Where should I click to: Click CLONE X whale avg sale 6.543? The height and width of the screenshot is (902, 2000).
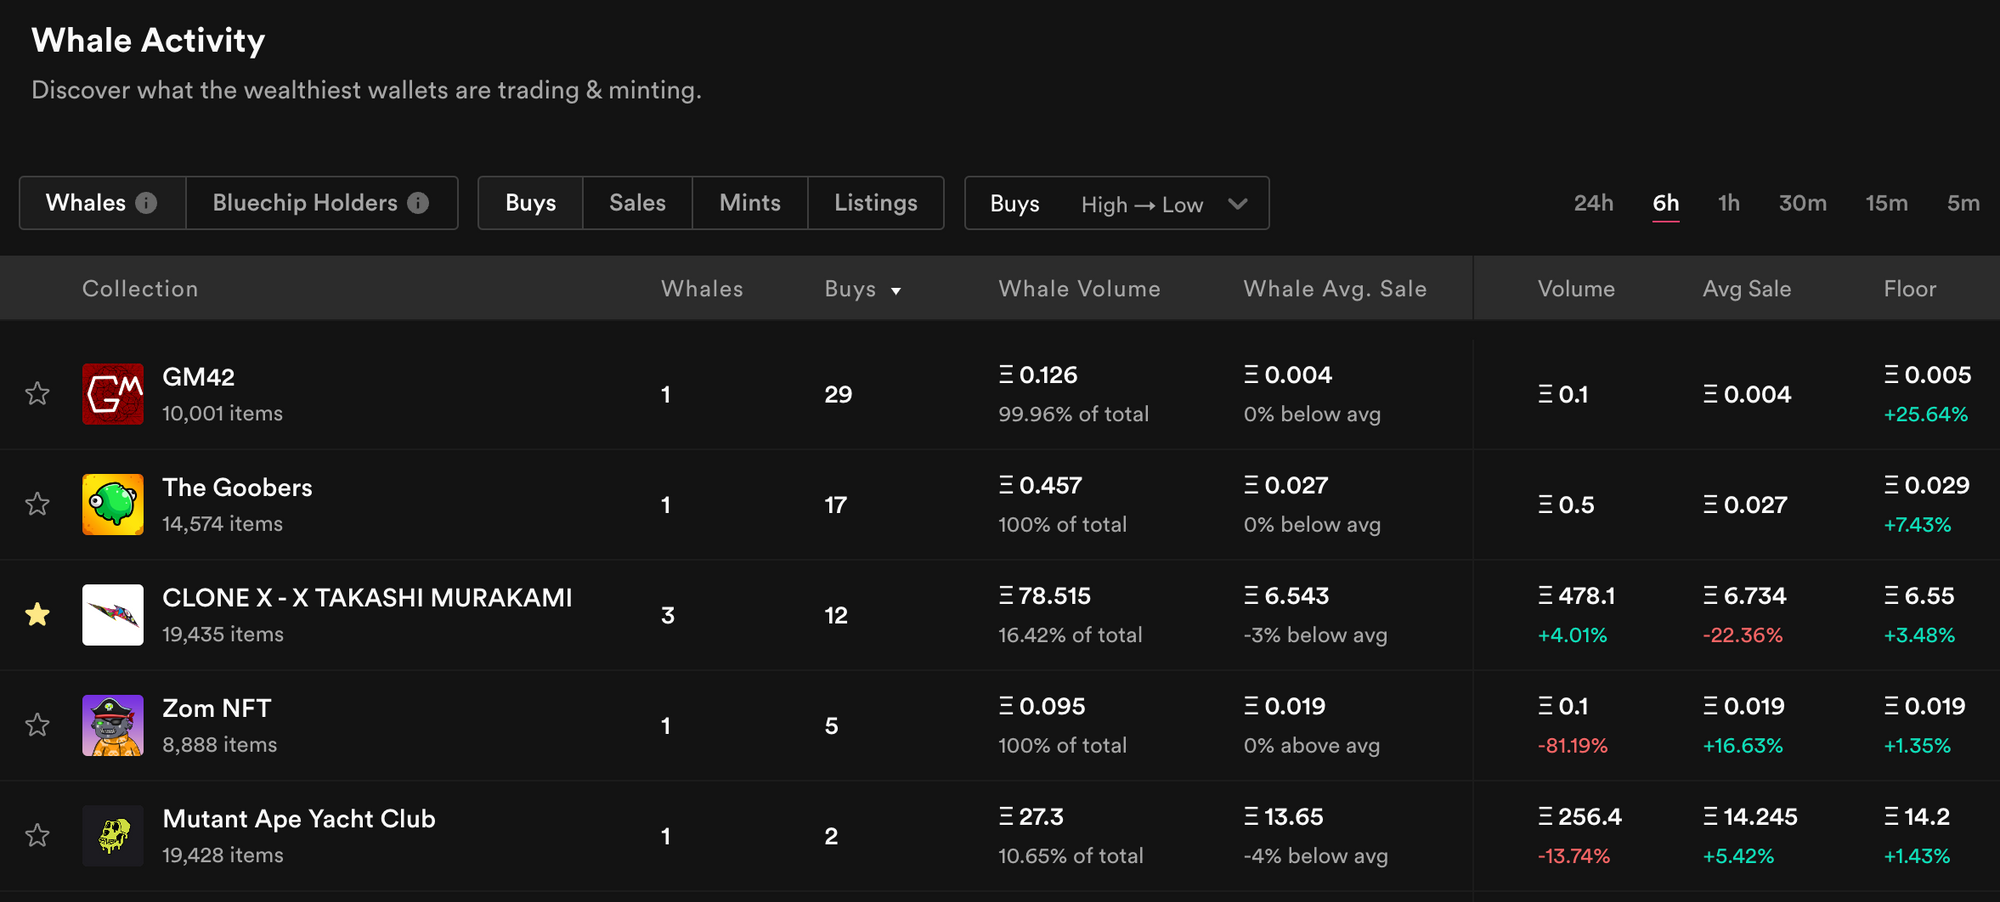coord(1286,596)
